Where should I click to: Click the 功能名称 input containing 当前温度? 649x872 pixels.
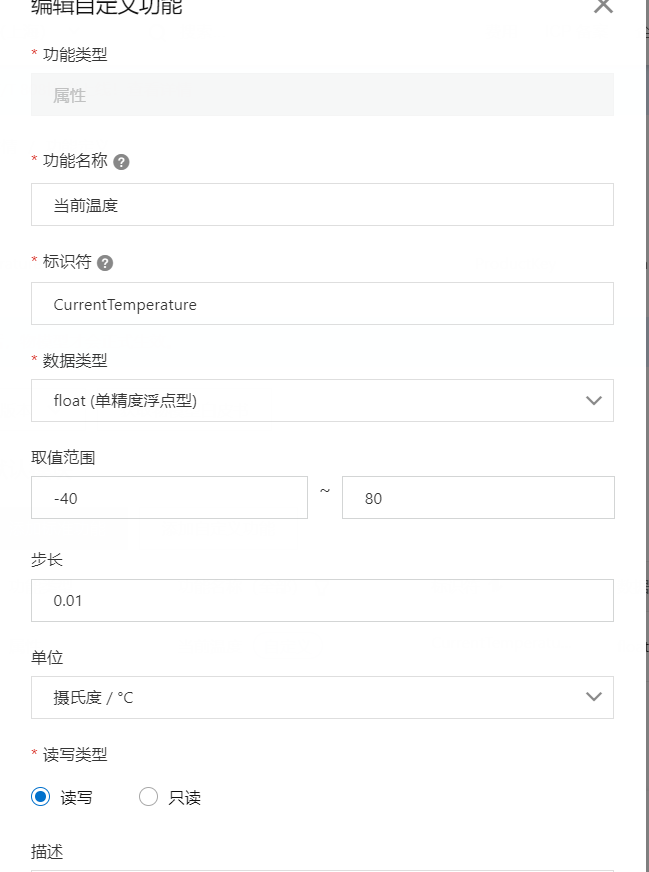click(322, 204)
